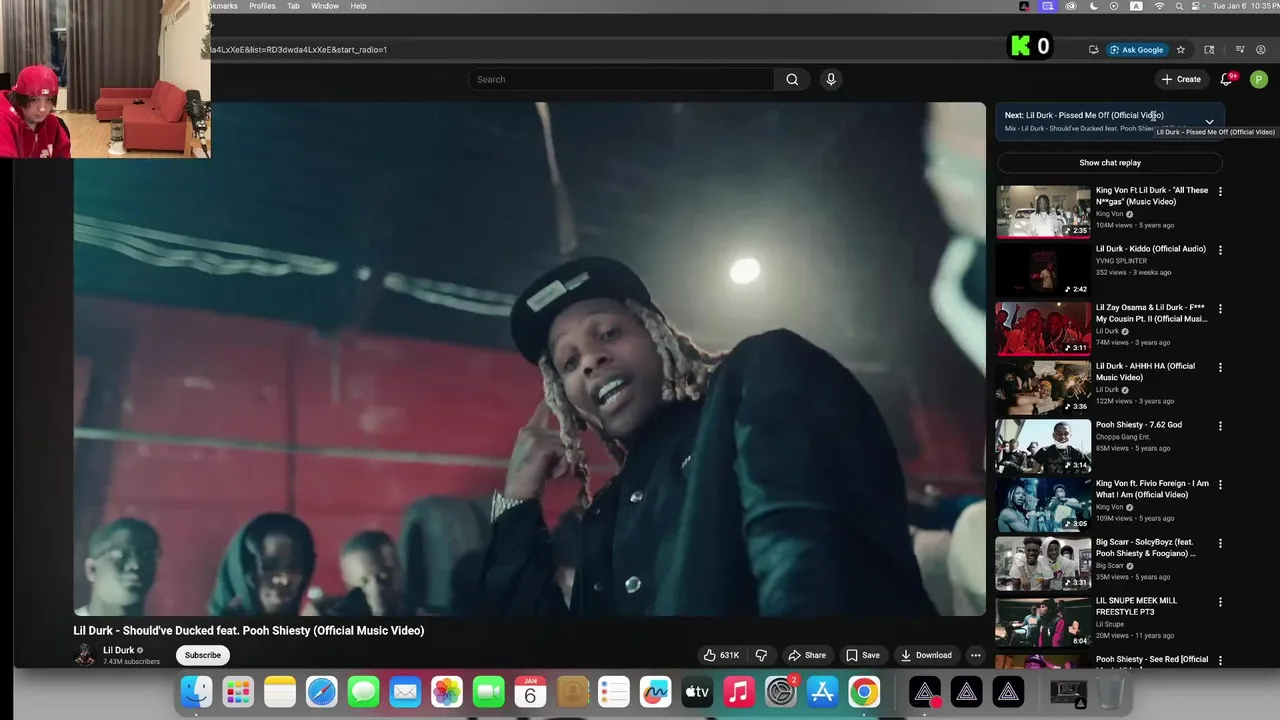The image size is (1280, 720).
Task: Share the Should've Ducked video
Action: (807, 655)
